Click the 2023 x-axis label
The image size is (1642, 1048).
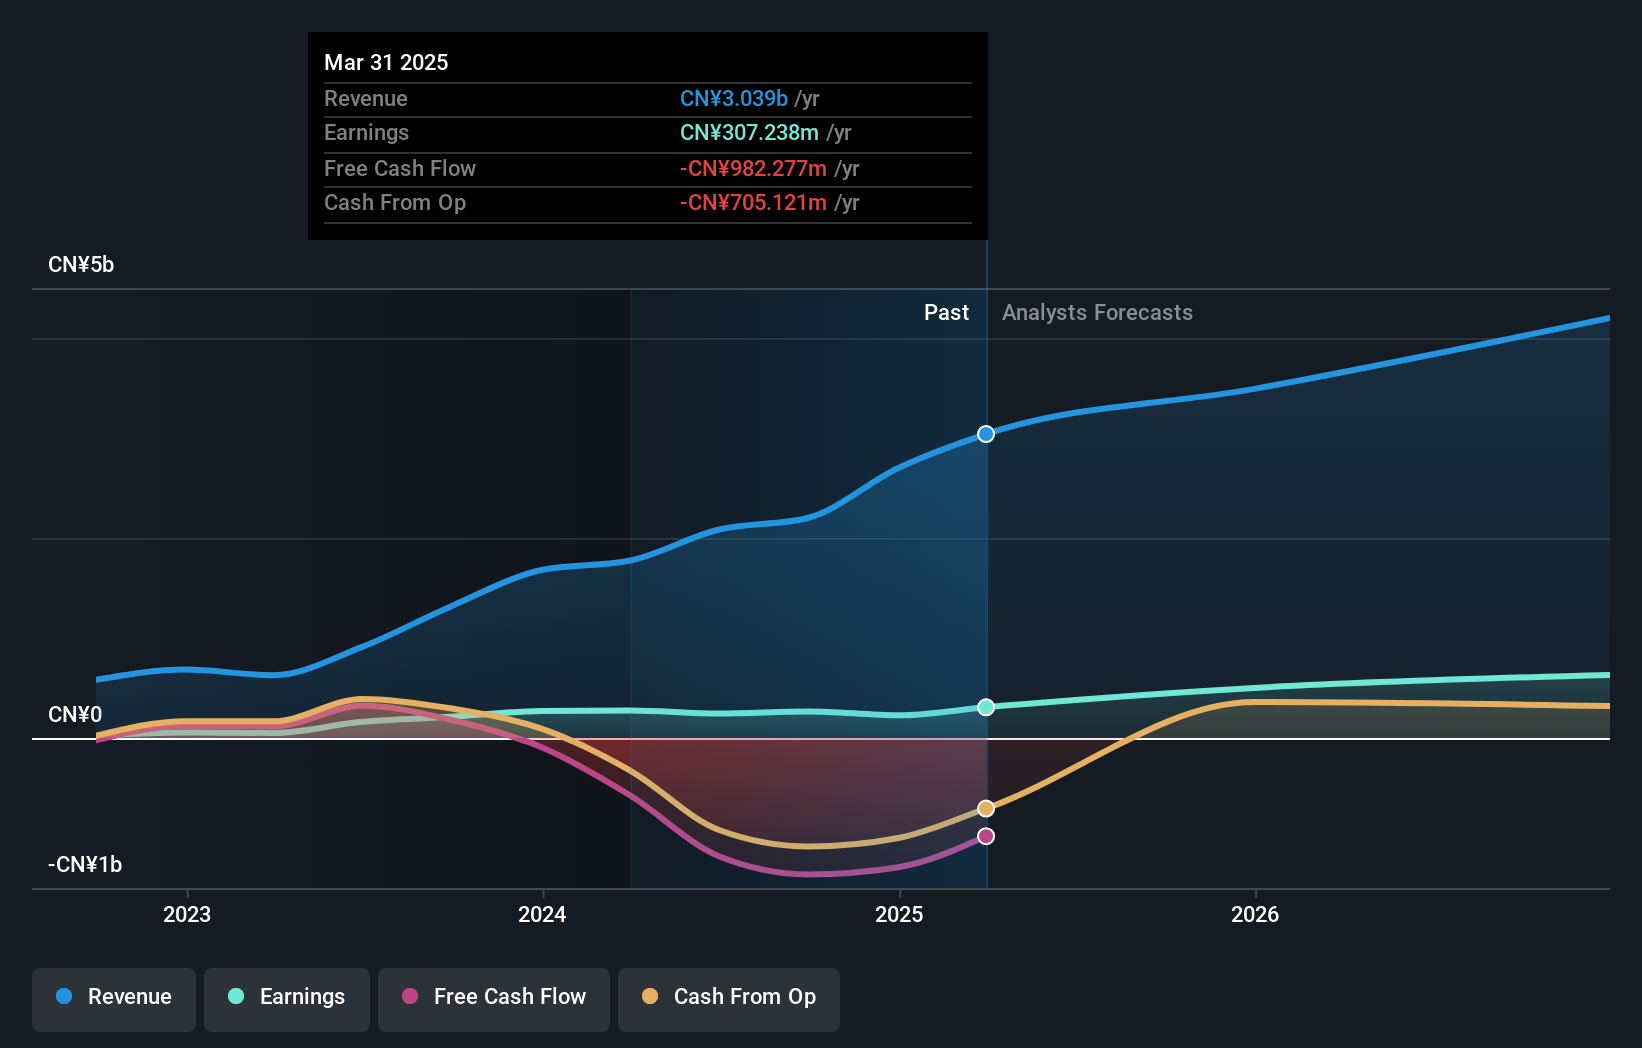tap(187, 914)
